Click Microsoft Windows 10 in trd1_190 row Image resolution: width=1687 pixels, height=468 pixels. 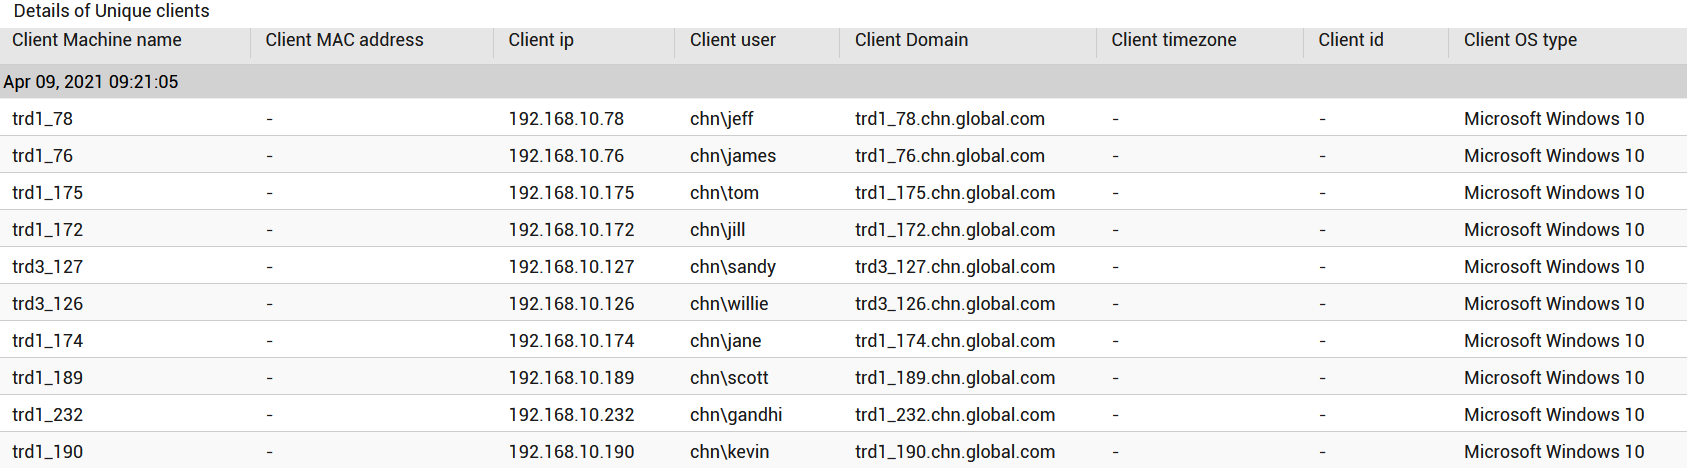[x=1554, y=452]
